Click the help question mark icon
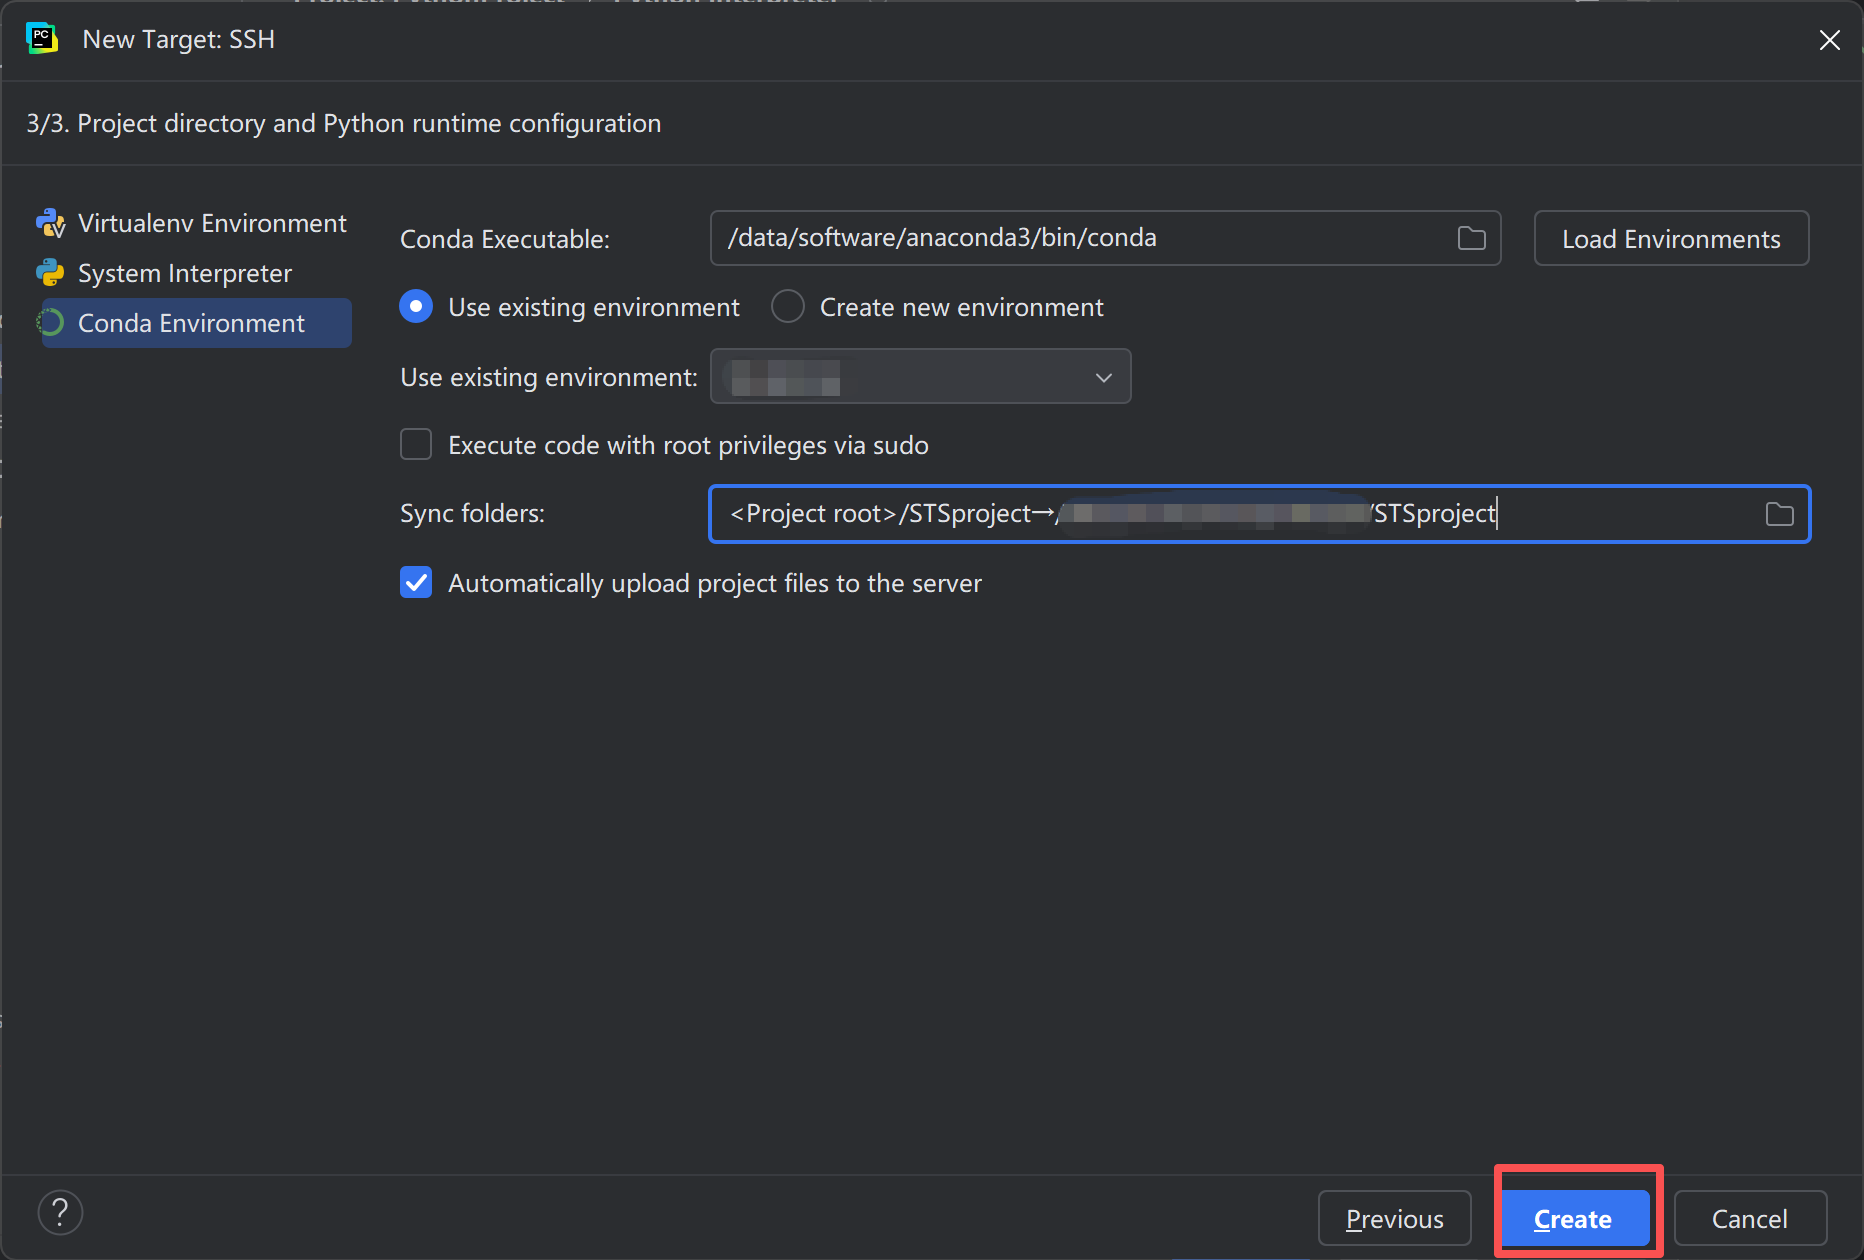Screen dimensions: 1864x1260 tap(60, 1212)
